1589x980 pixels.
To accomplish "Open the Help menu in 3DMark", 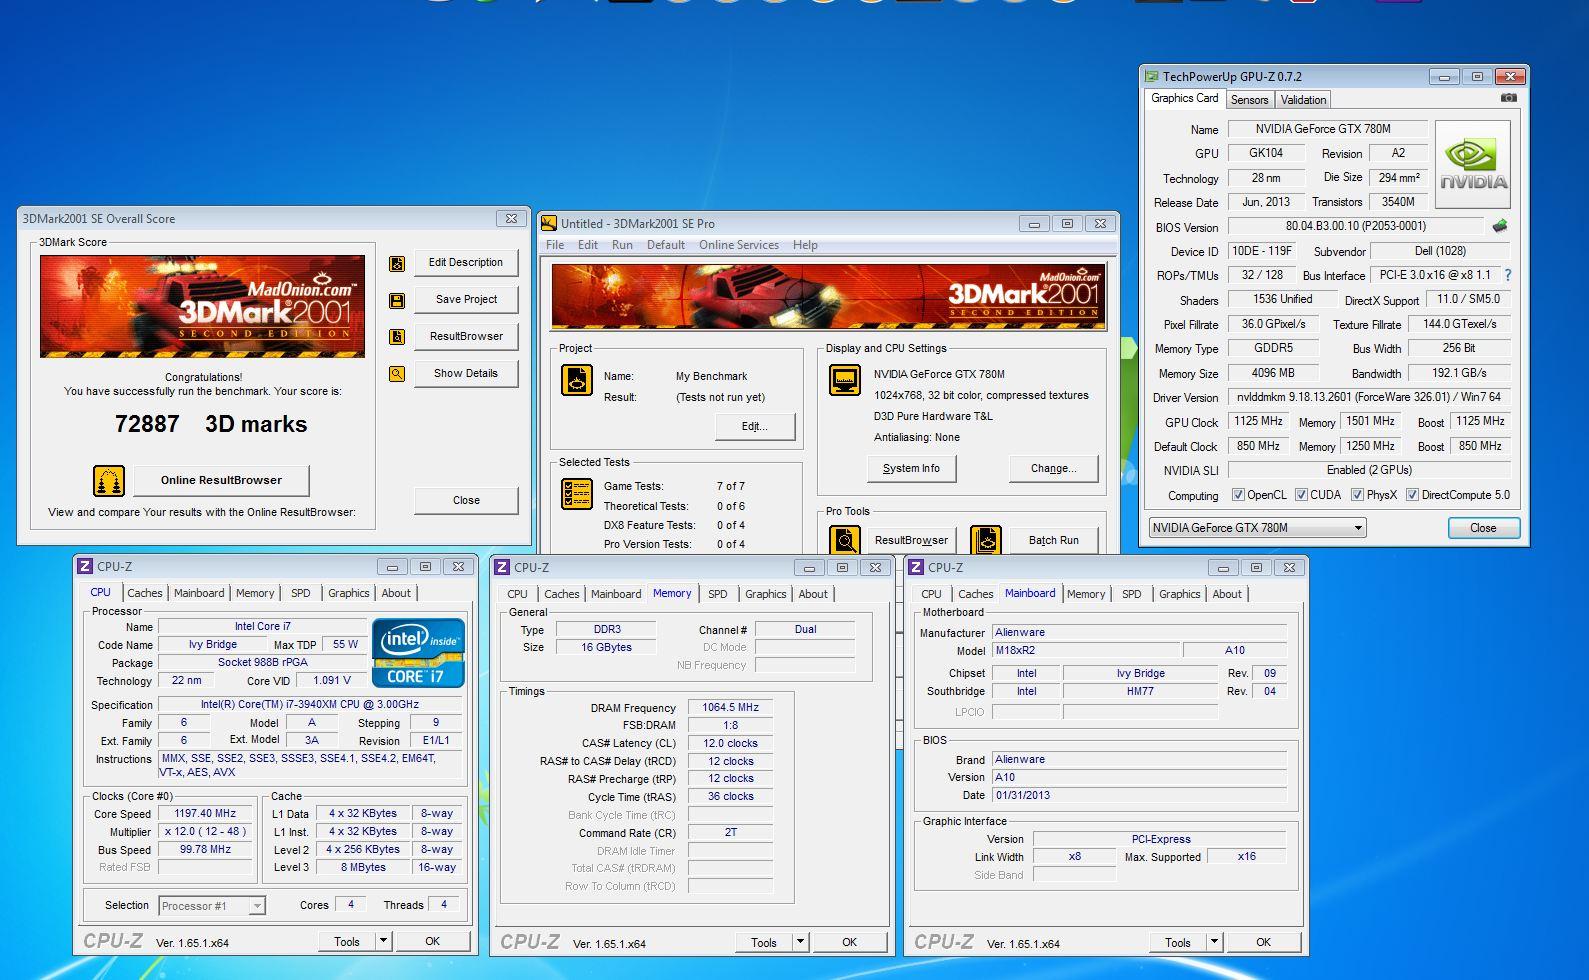I will click(805, 245).
